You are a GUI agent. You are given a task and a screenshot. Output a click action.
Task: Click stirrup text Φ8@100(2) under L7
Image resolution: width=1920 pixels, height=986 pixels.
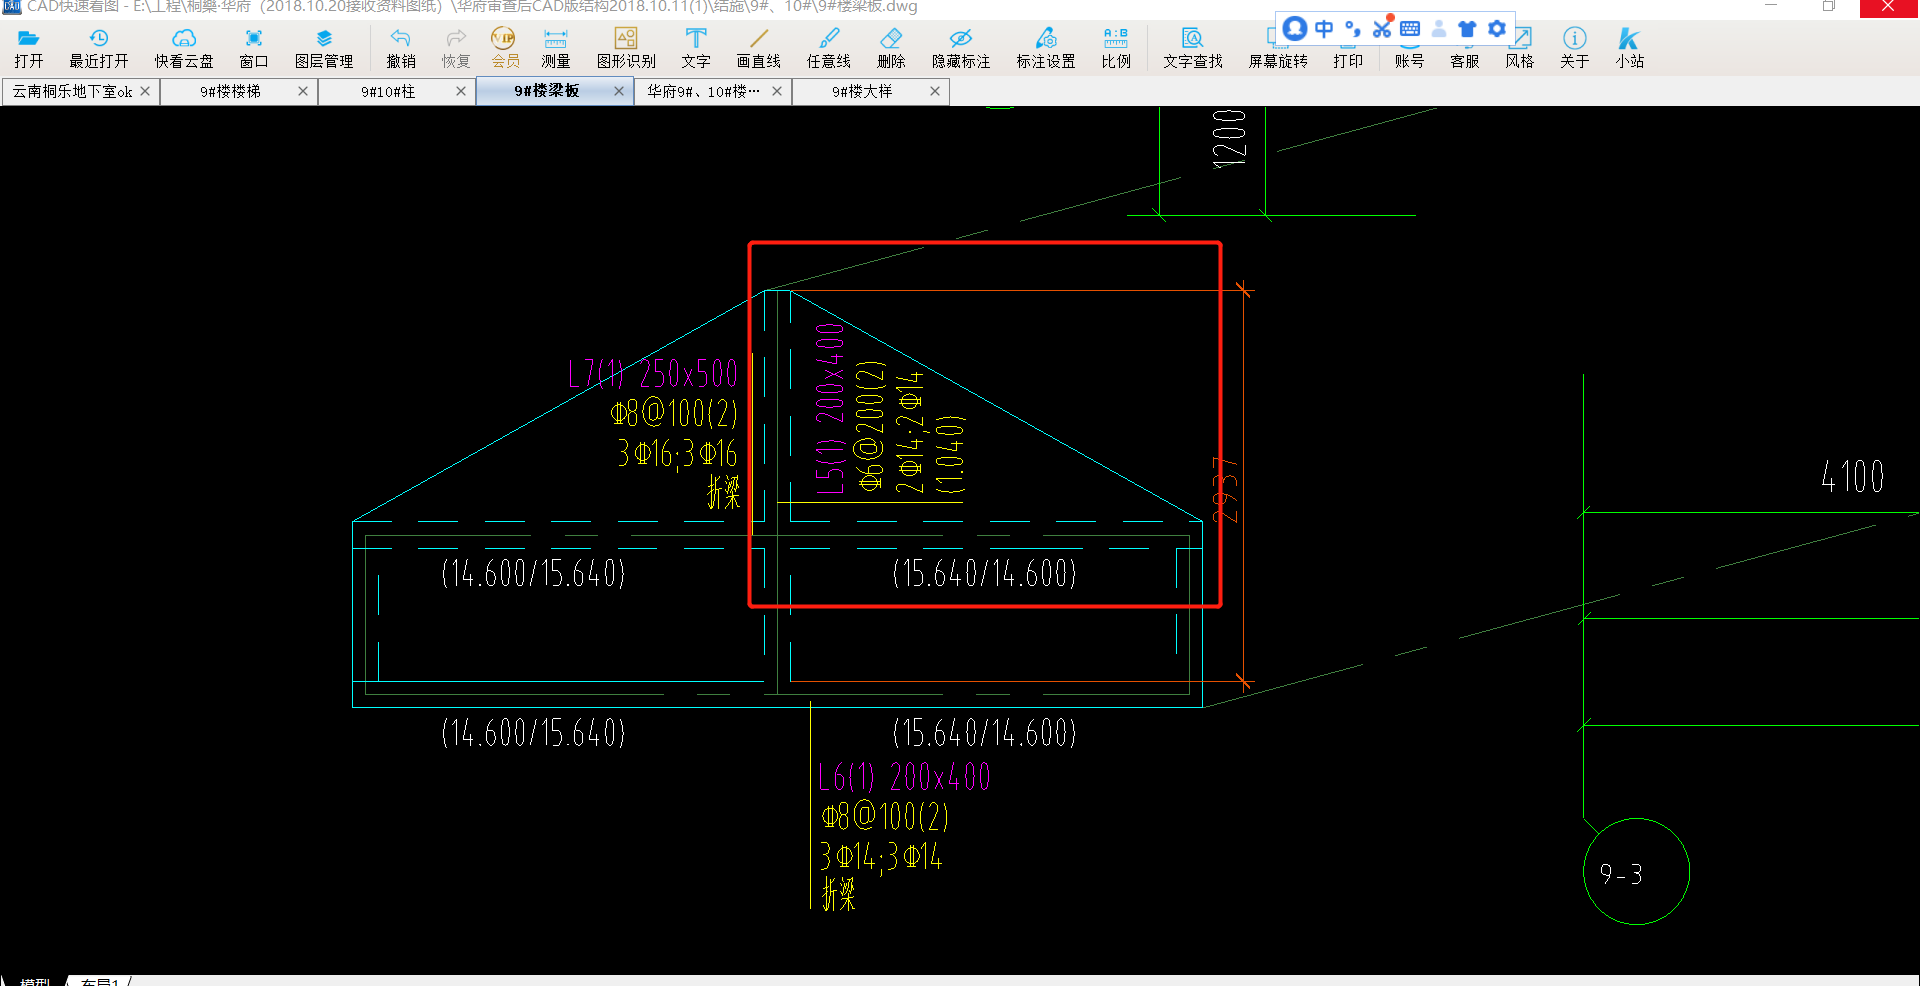(674, 414)
